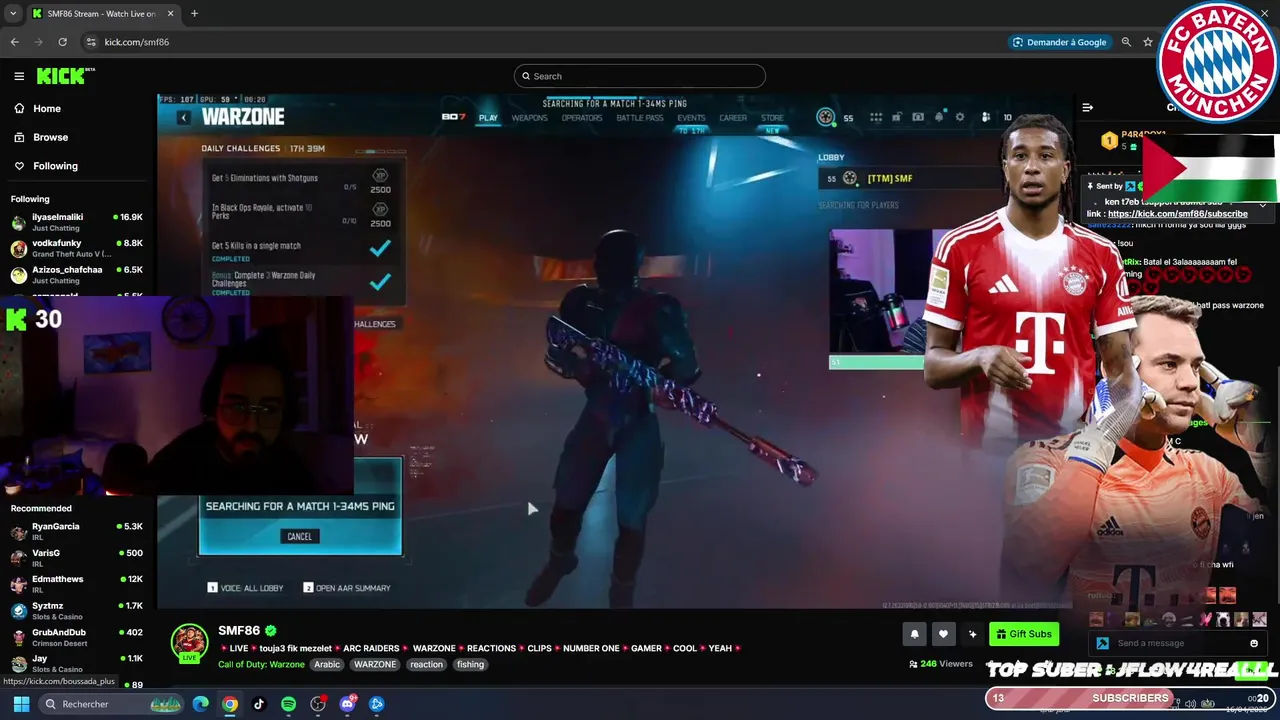This screenshot has width=1280, height=720.
Task: Open Following in Kick sidebar
Action: pos(55,166)
